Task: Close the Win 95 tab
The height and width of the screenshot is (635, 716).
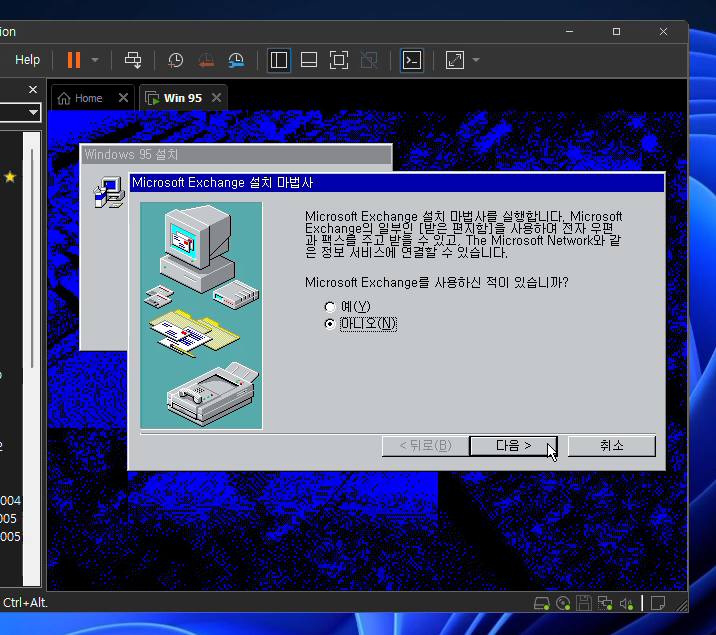Action: [216, 98]
